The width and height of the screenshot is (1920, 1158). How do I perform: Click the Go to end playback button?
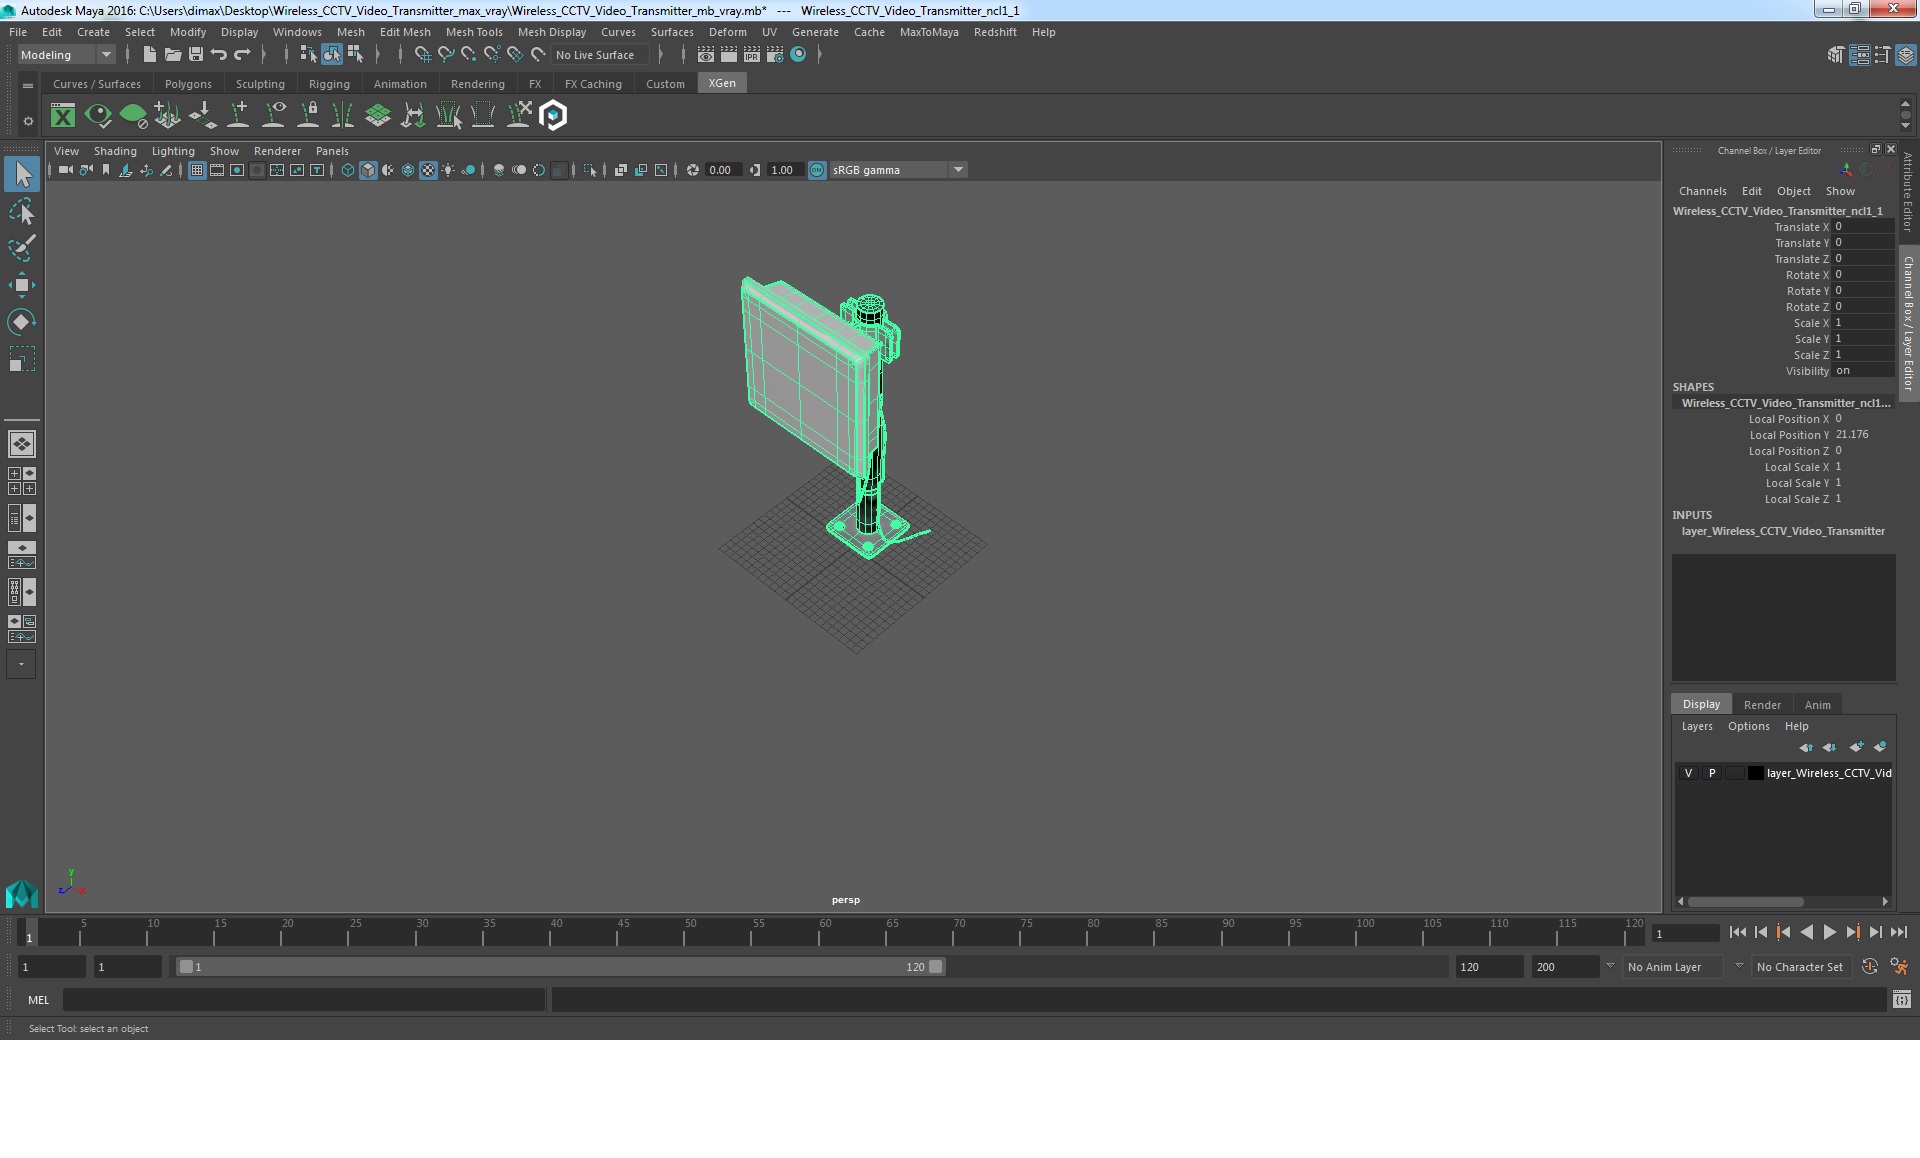1899,932
